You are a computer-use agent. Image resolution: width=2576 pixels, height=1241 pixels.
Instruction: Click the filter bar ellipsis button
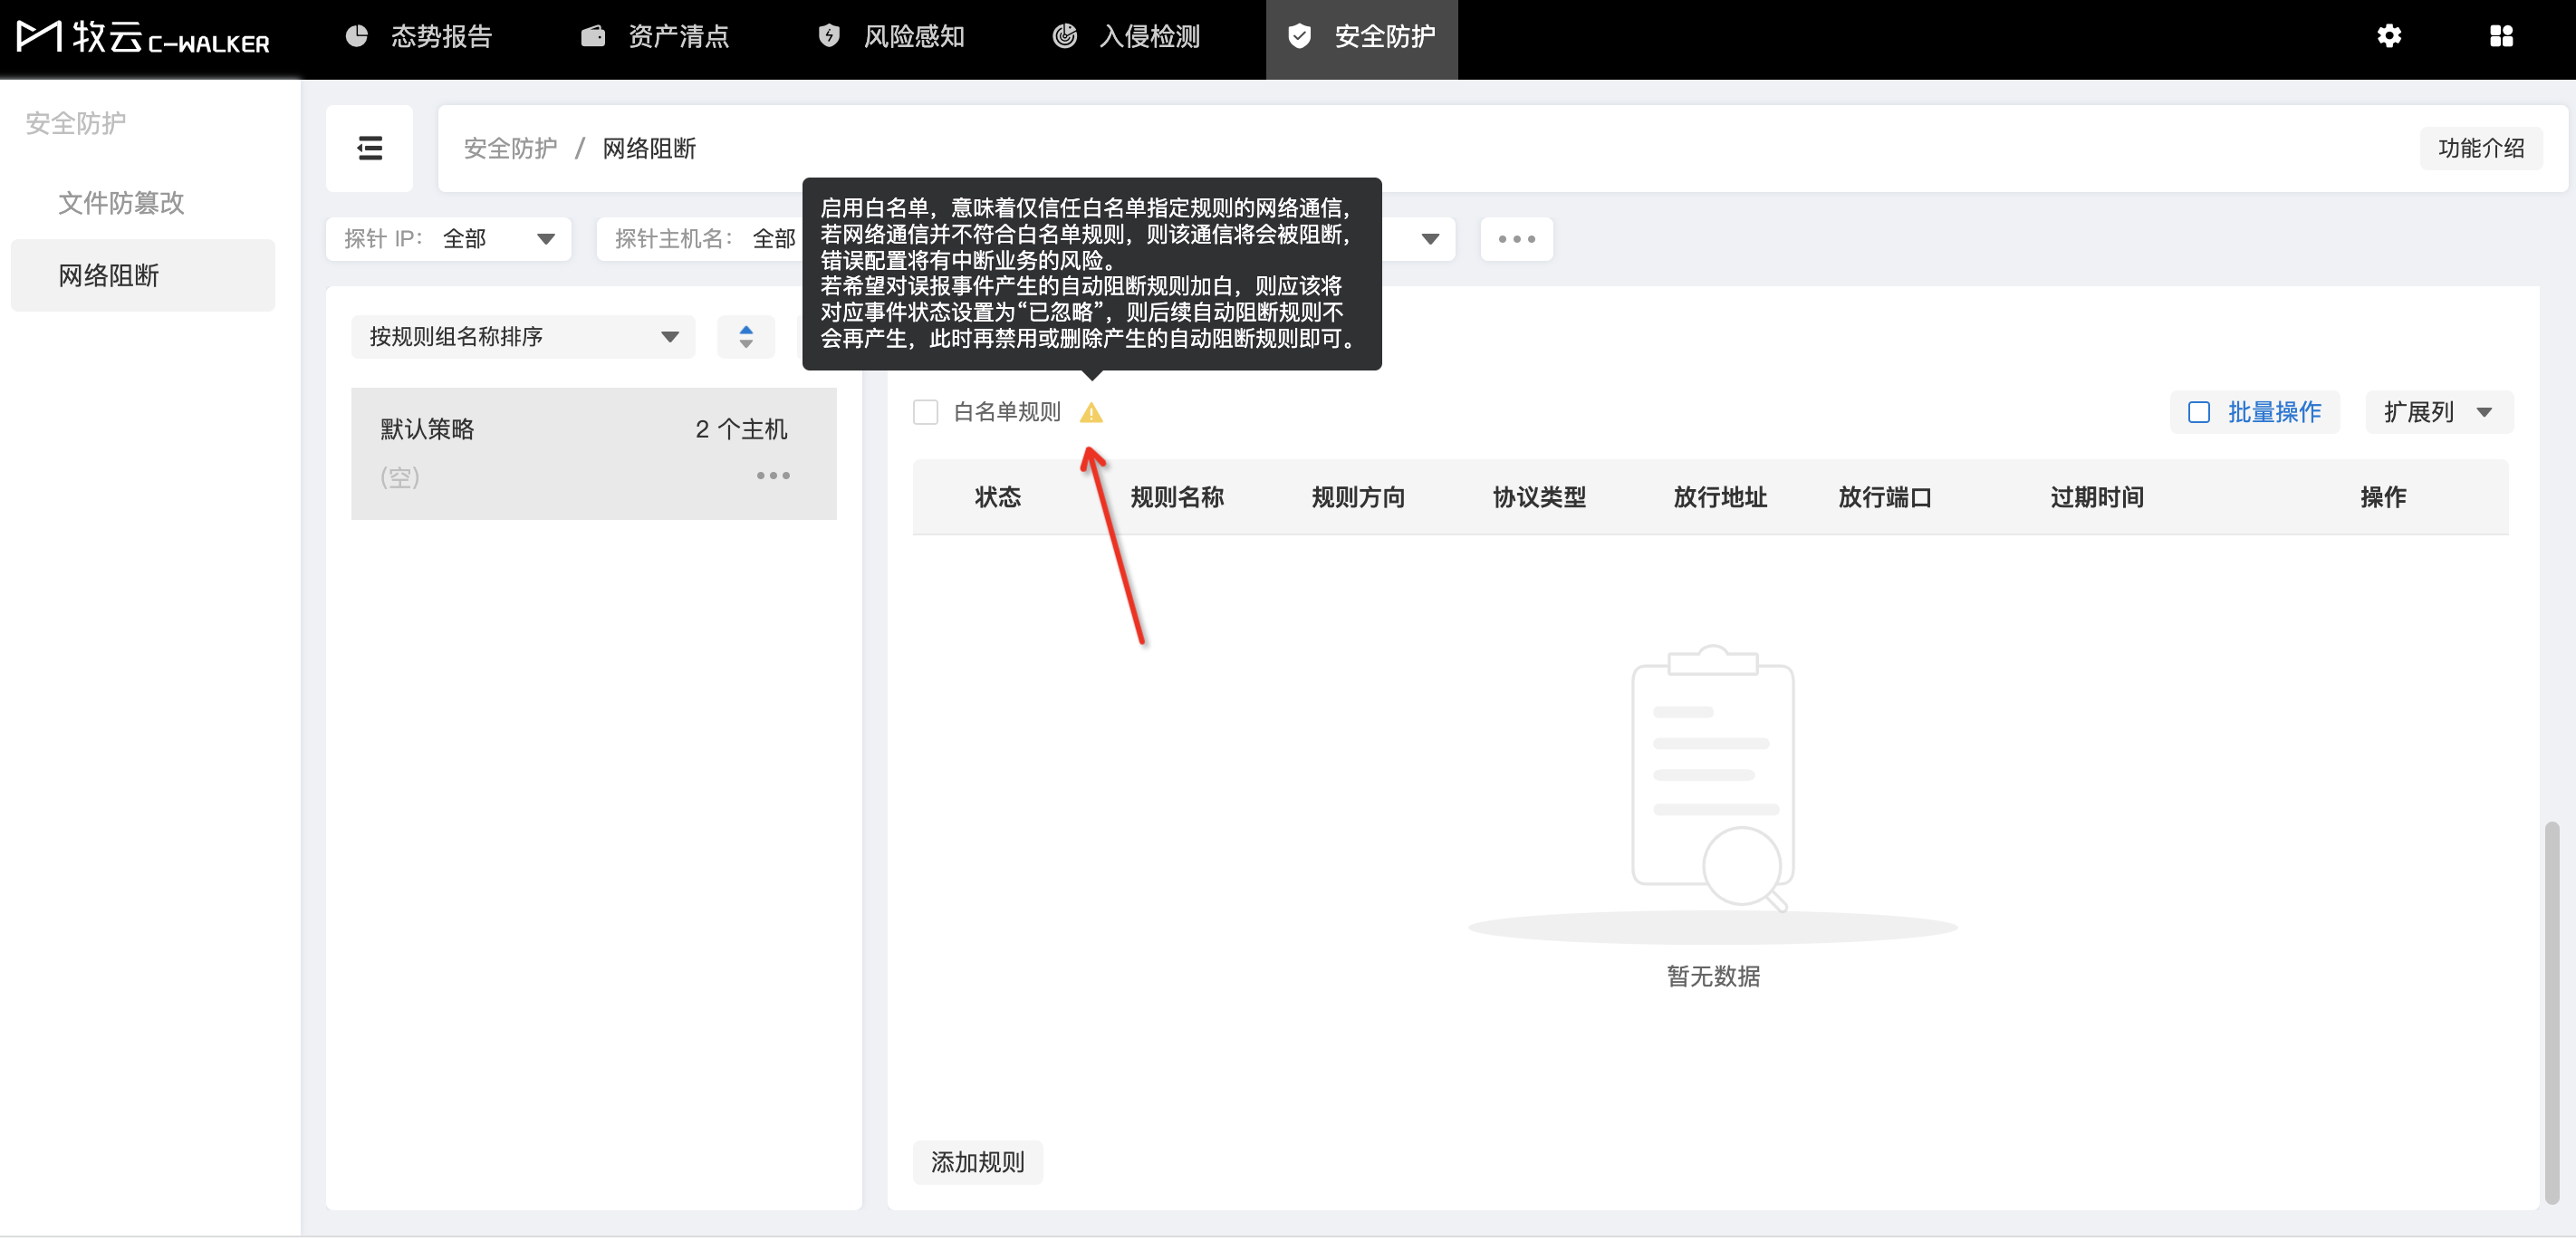click(x=1516, y=239)
